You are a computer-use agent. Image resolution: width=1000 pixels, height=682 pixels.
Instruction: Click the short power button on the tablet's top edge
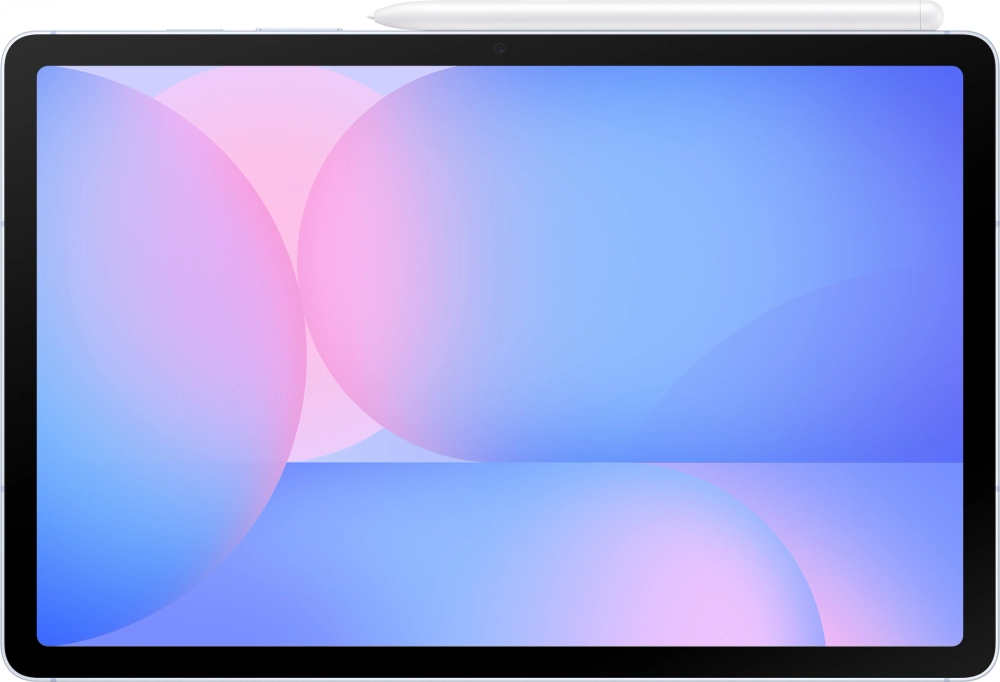coord(195,29)
